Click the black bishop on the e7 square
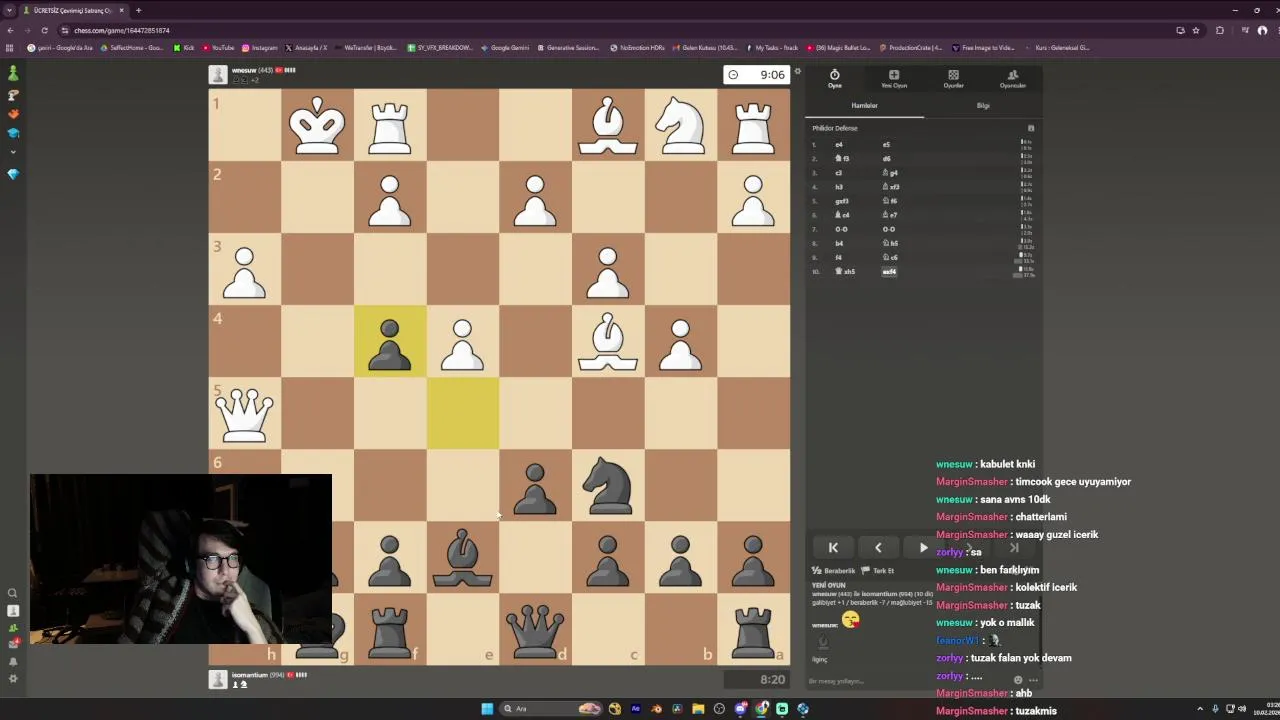 462,557
